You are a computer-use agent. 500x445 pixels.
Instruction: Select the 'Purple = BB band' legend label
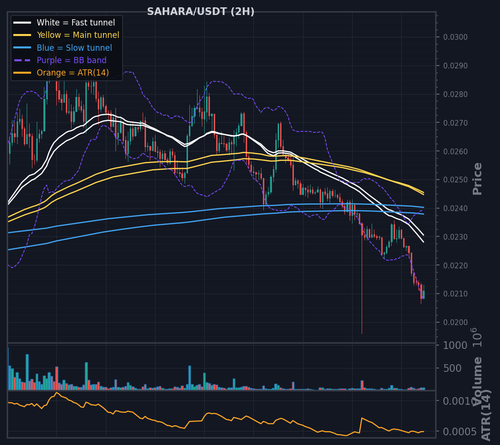click(72, 60)
